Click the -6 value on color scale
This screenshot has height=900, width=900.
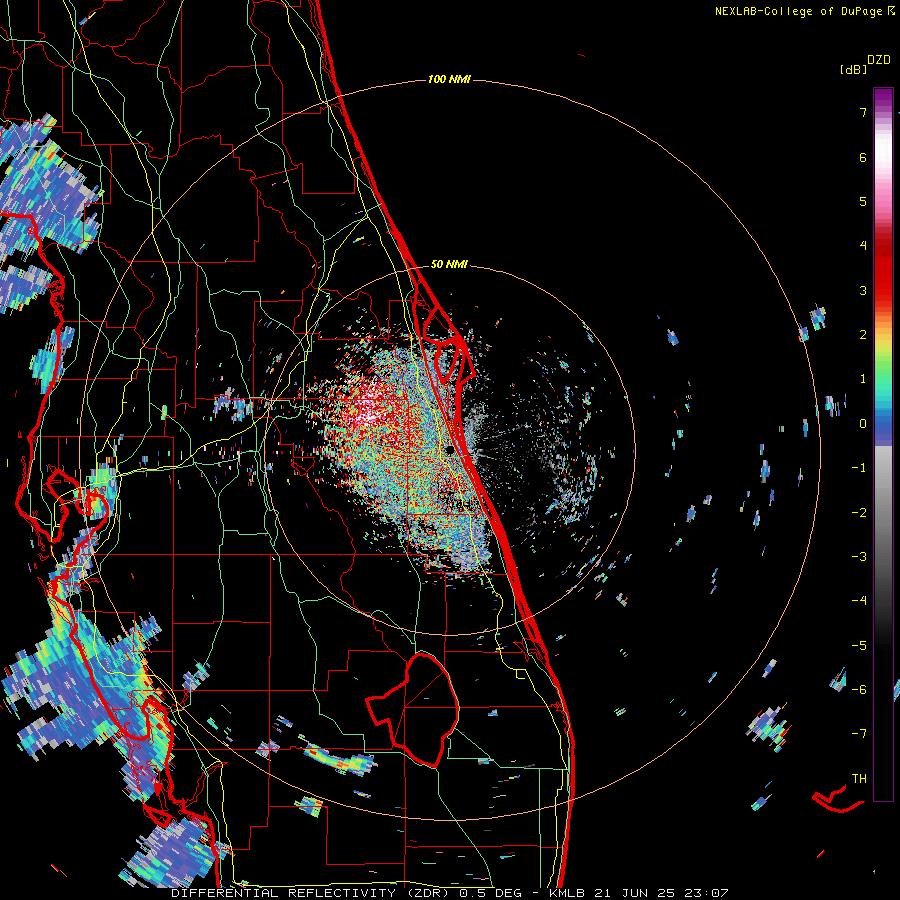tap(859, 690)
